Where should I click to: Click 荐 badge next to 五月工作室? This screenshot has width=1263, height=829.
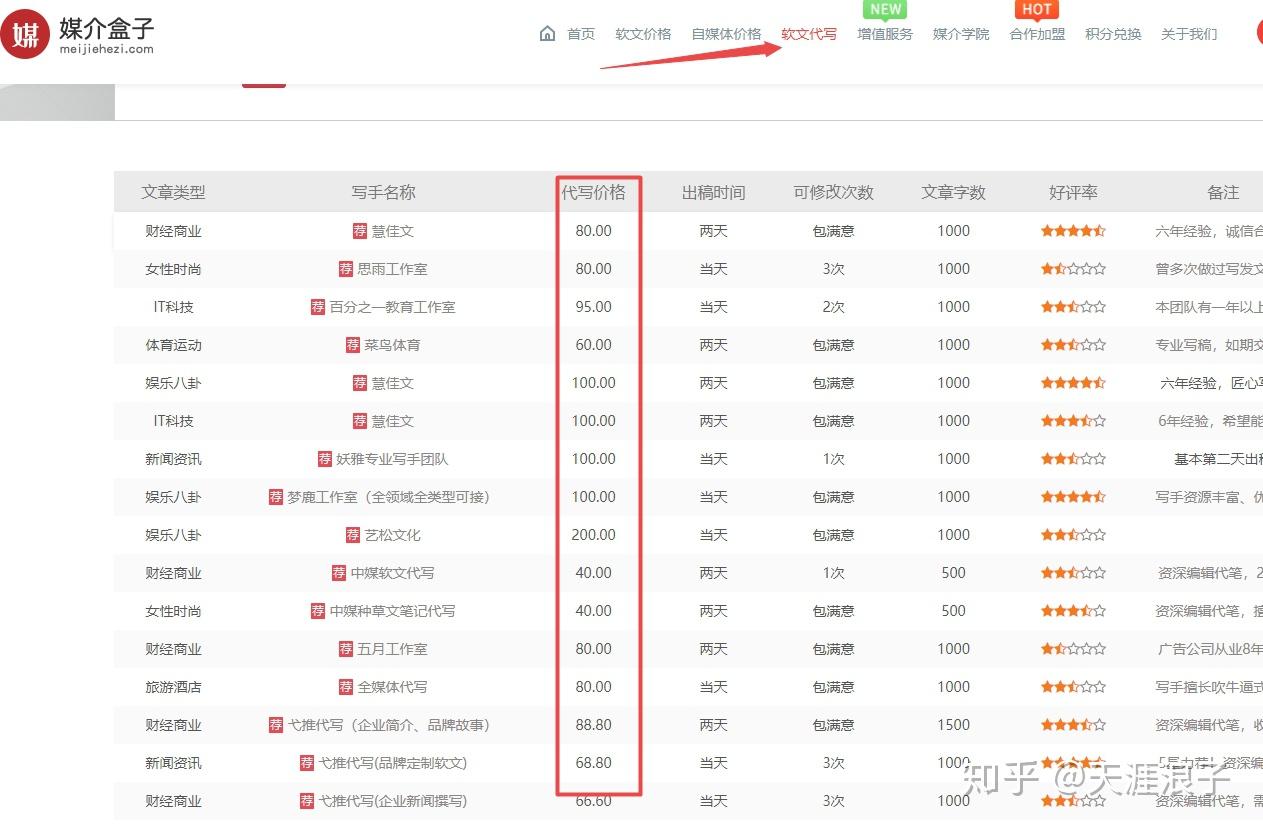click(346, 649)
